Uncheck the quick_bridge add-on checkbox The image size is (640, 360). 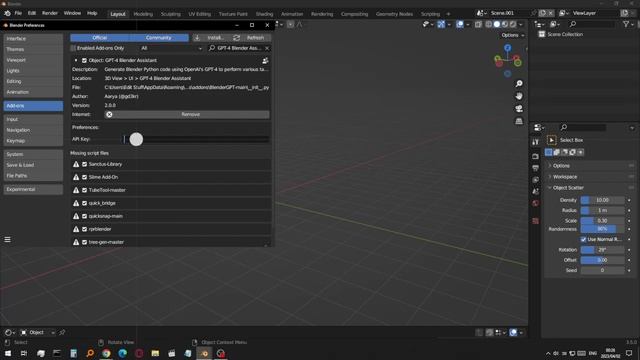(84, 203)
